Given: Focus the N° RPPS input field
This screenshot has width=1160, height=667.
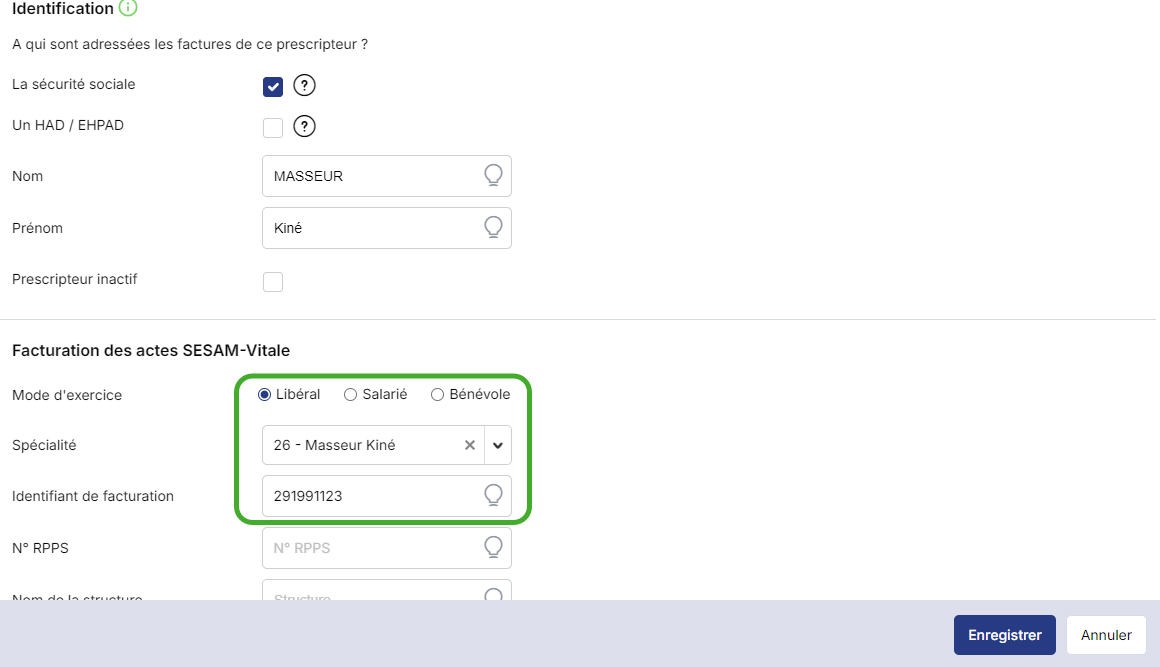Looking at the screenshot, I should click(x=370, y=548).
